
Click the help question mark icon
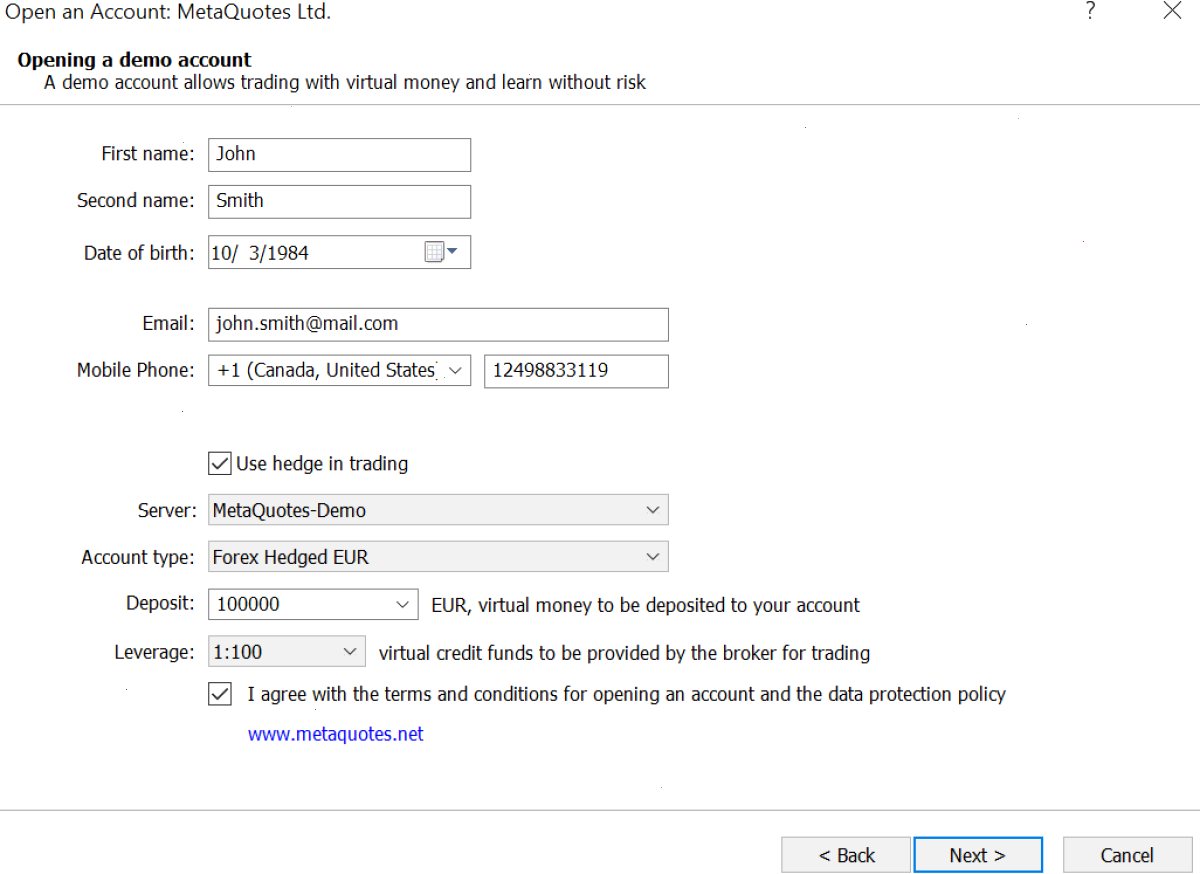coord(1090,12)
